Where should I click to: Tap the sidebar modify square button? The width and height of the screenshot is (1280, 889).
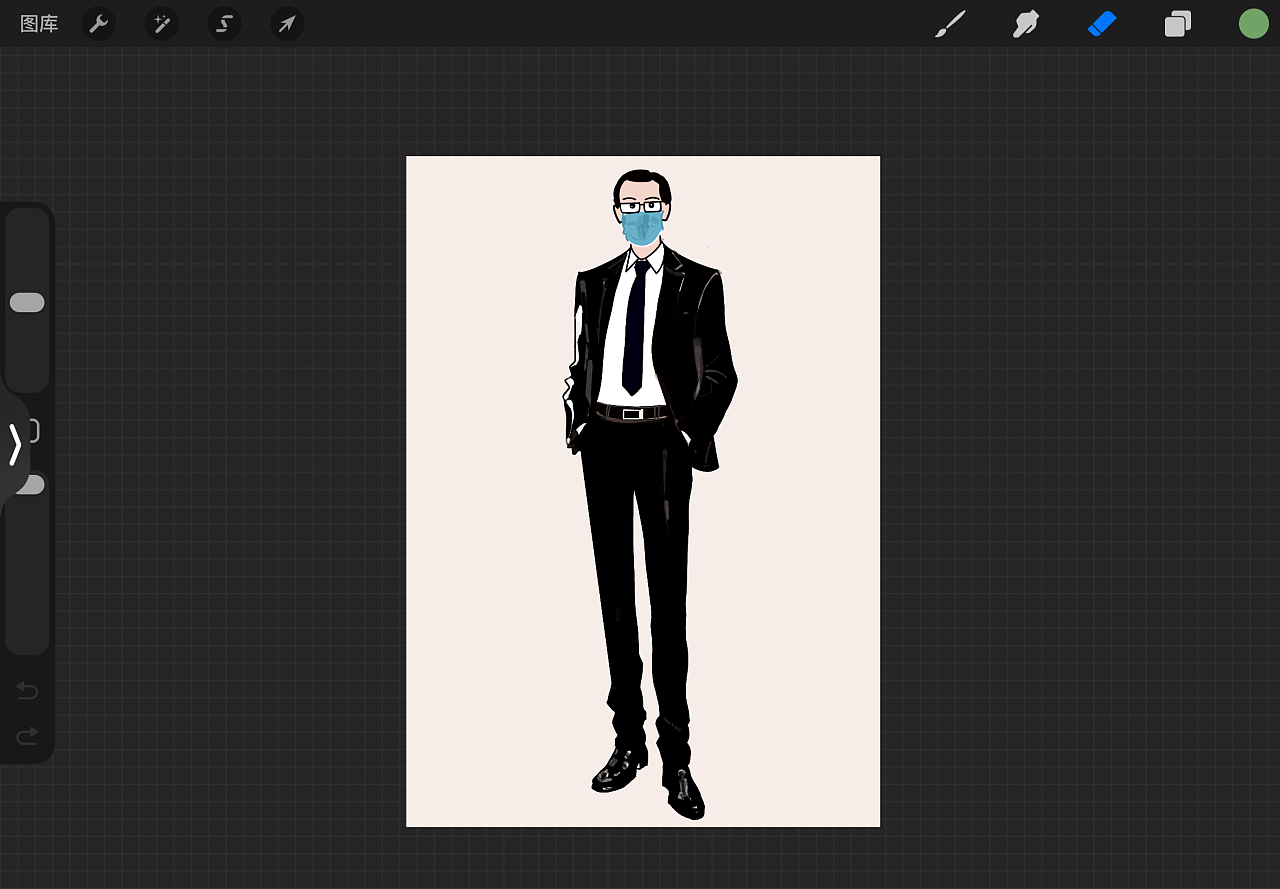34,431
